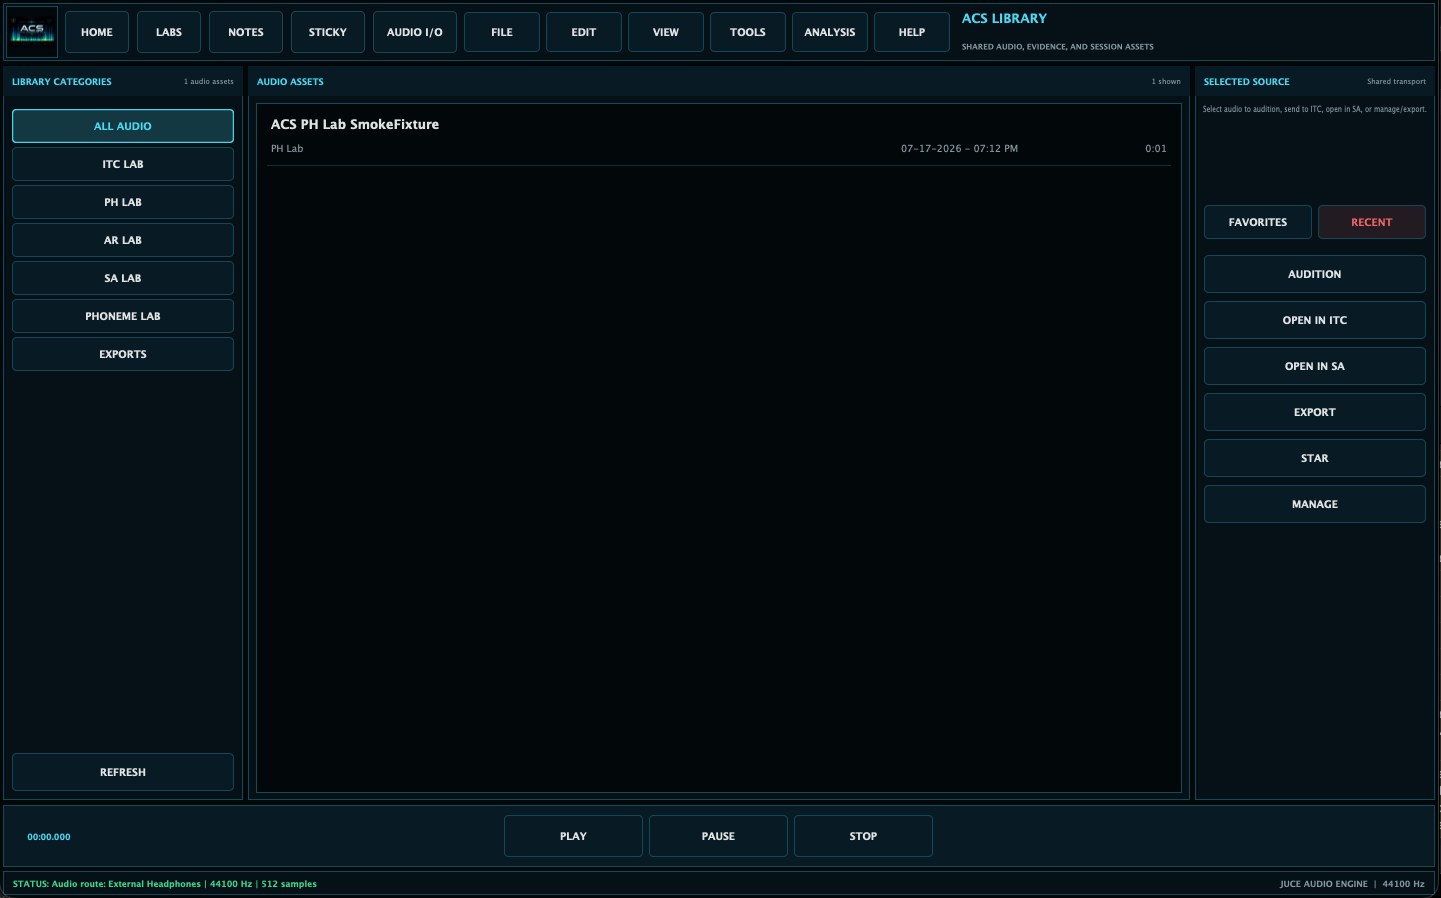Click the STAR button
Image resolution: width=1441 pixels, height=898 pixels.
pos(1315,458)
